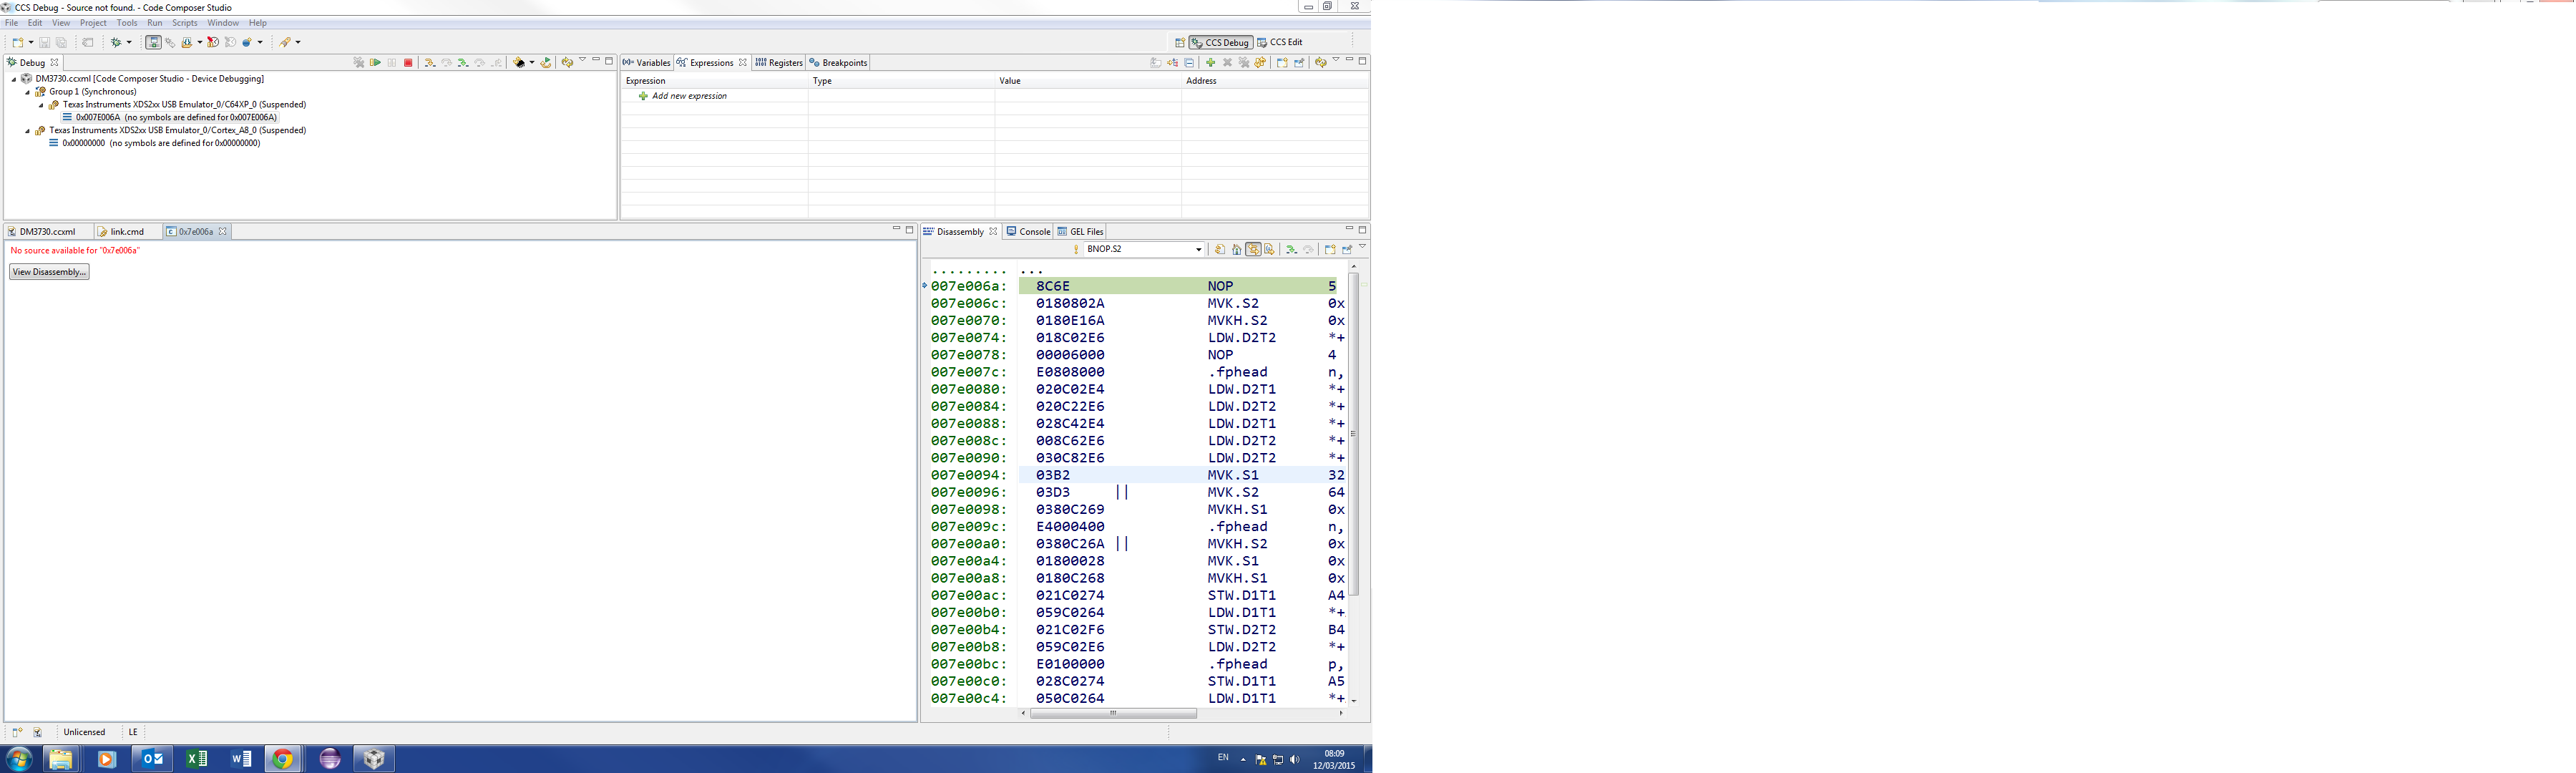Viewport: 2576px width, 773px height.
Task: Click the green Assembly Step Into icon
Action: tap(463, 63)
